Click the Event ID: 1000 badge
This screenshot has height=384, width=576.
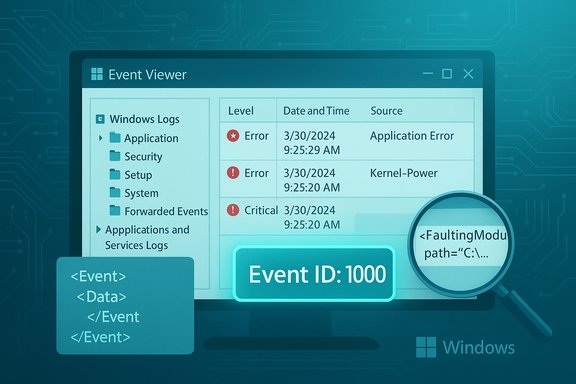(314, 274)
